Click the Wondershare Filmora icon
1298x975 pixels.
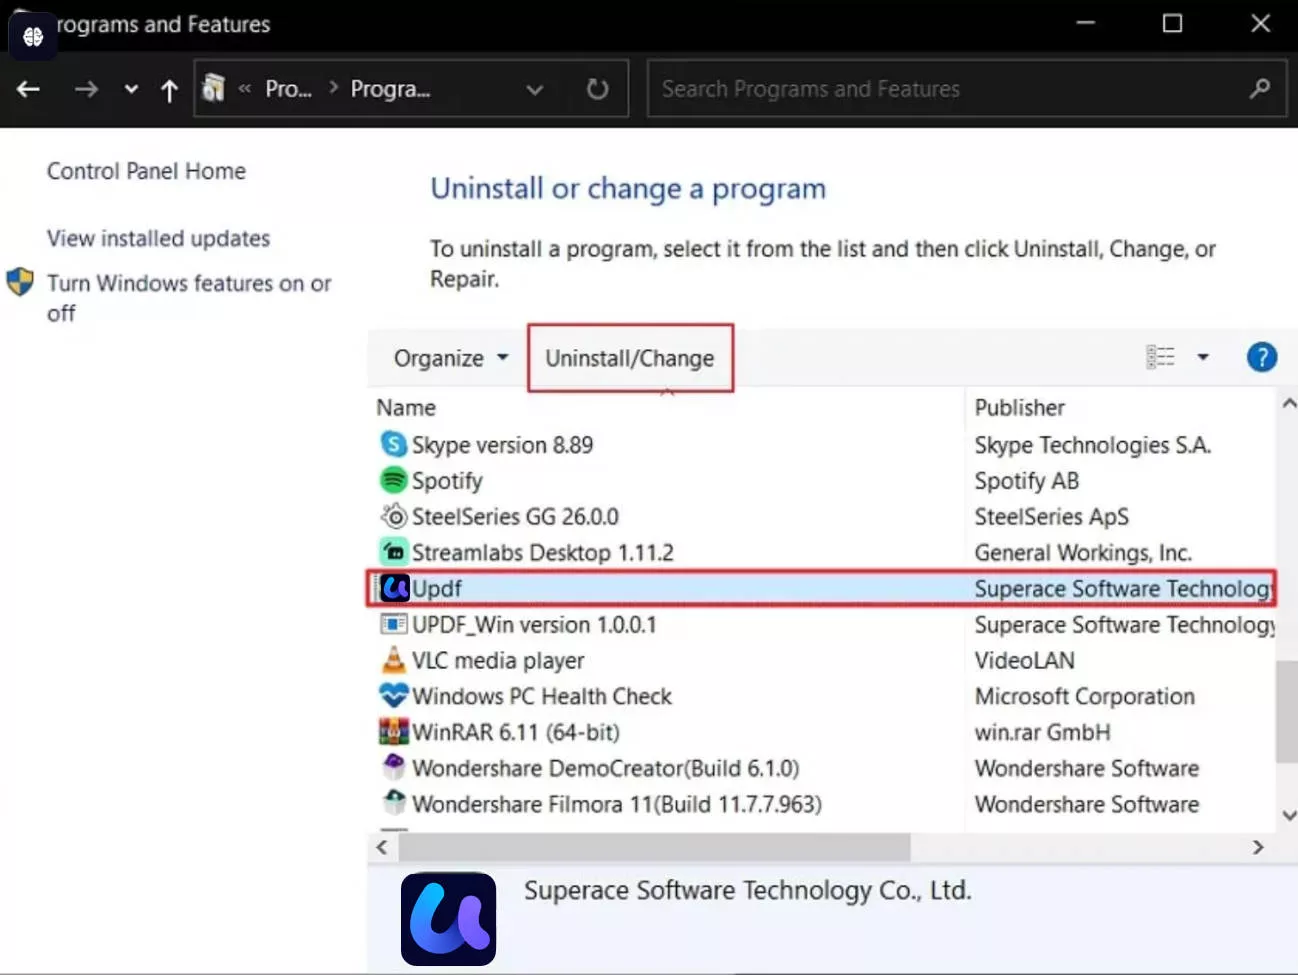pos(393,803)
